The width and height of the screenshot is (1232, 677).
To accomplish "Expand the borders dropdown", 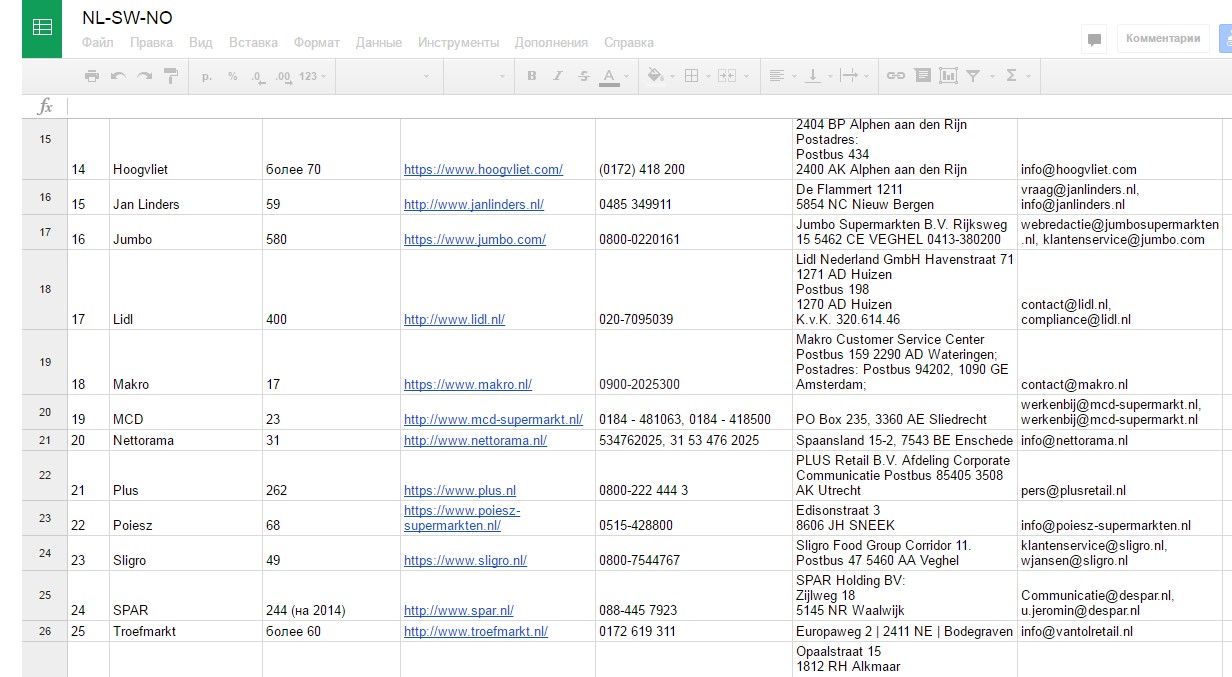I will click(696, 76).
